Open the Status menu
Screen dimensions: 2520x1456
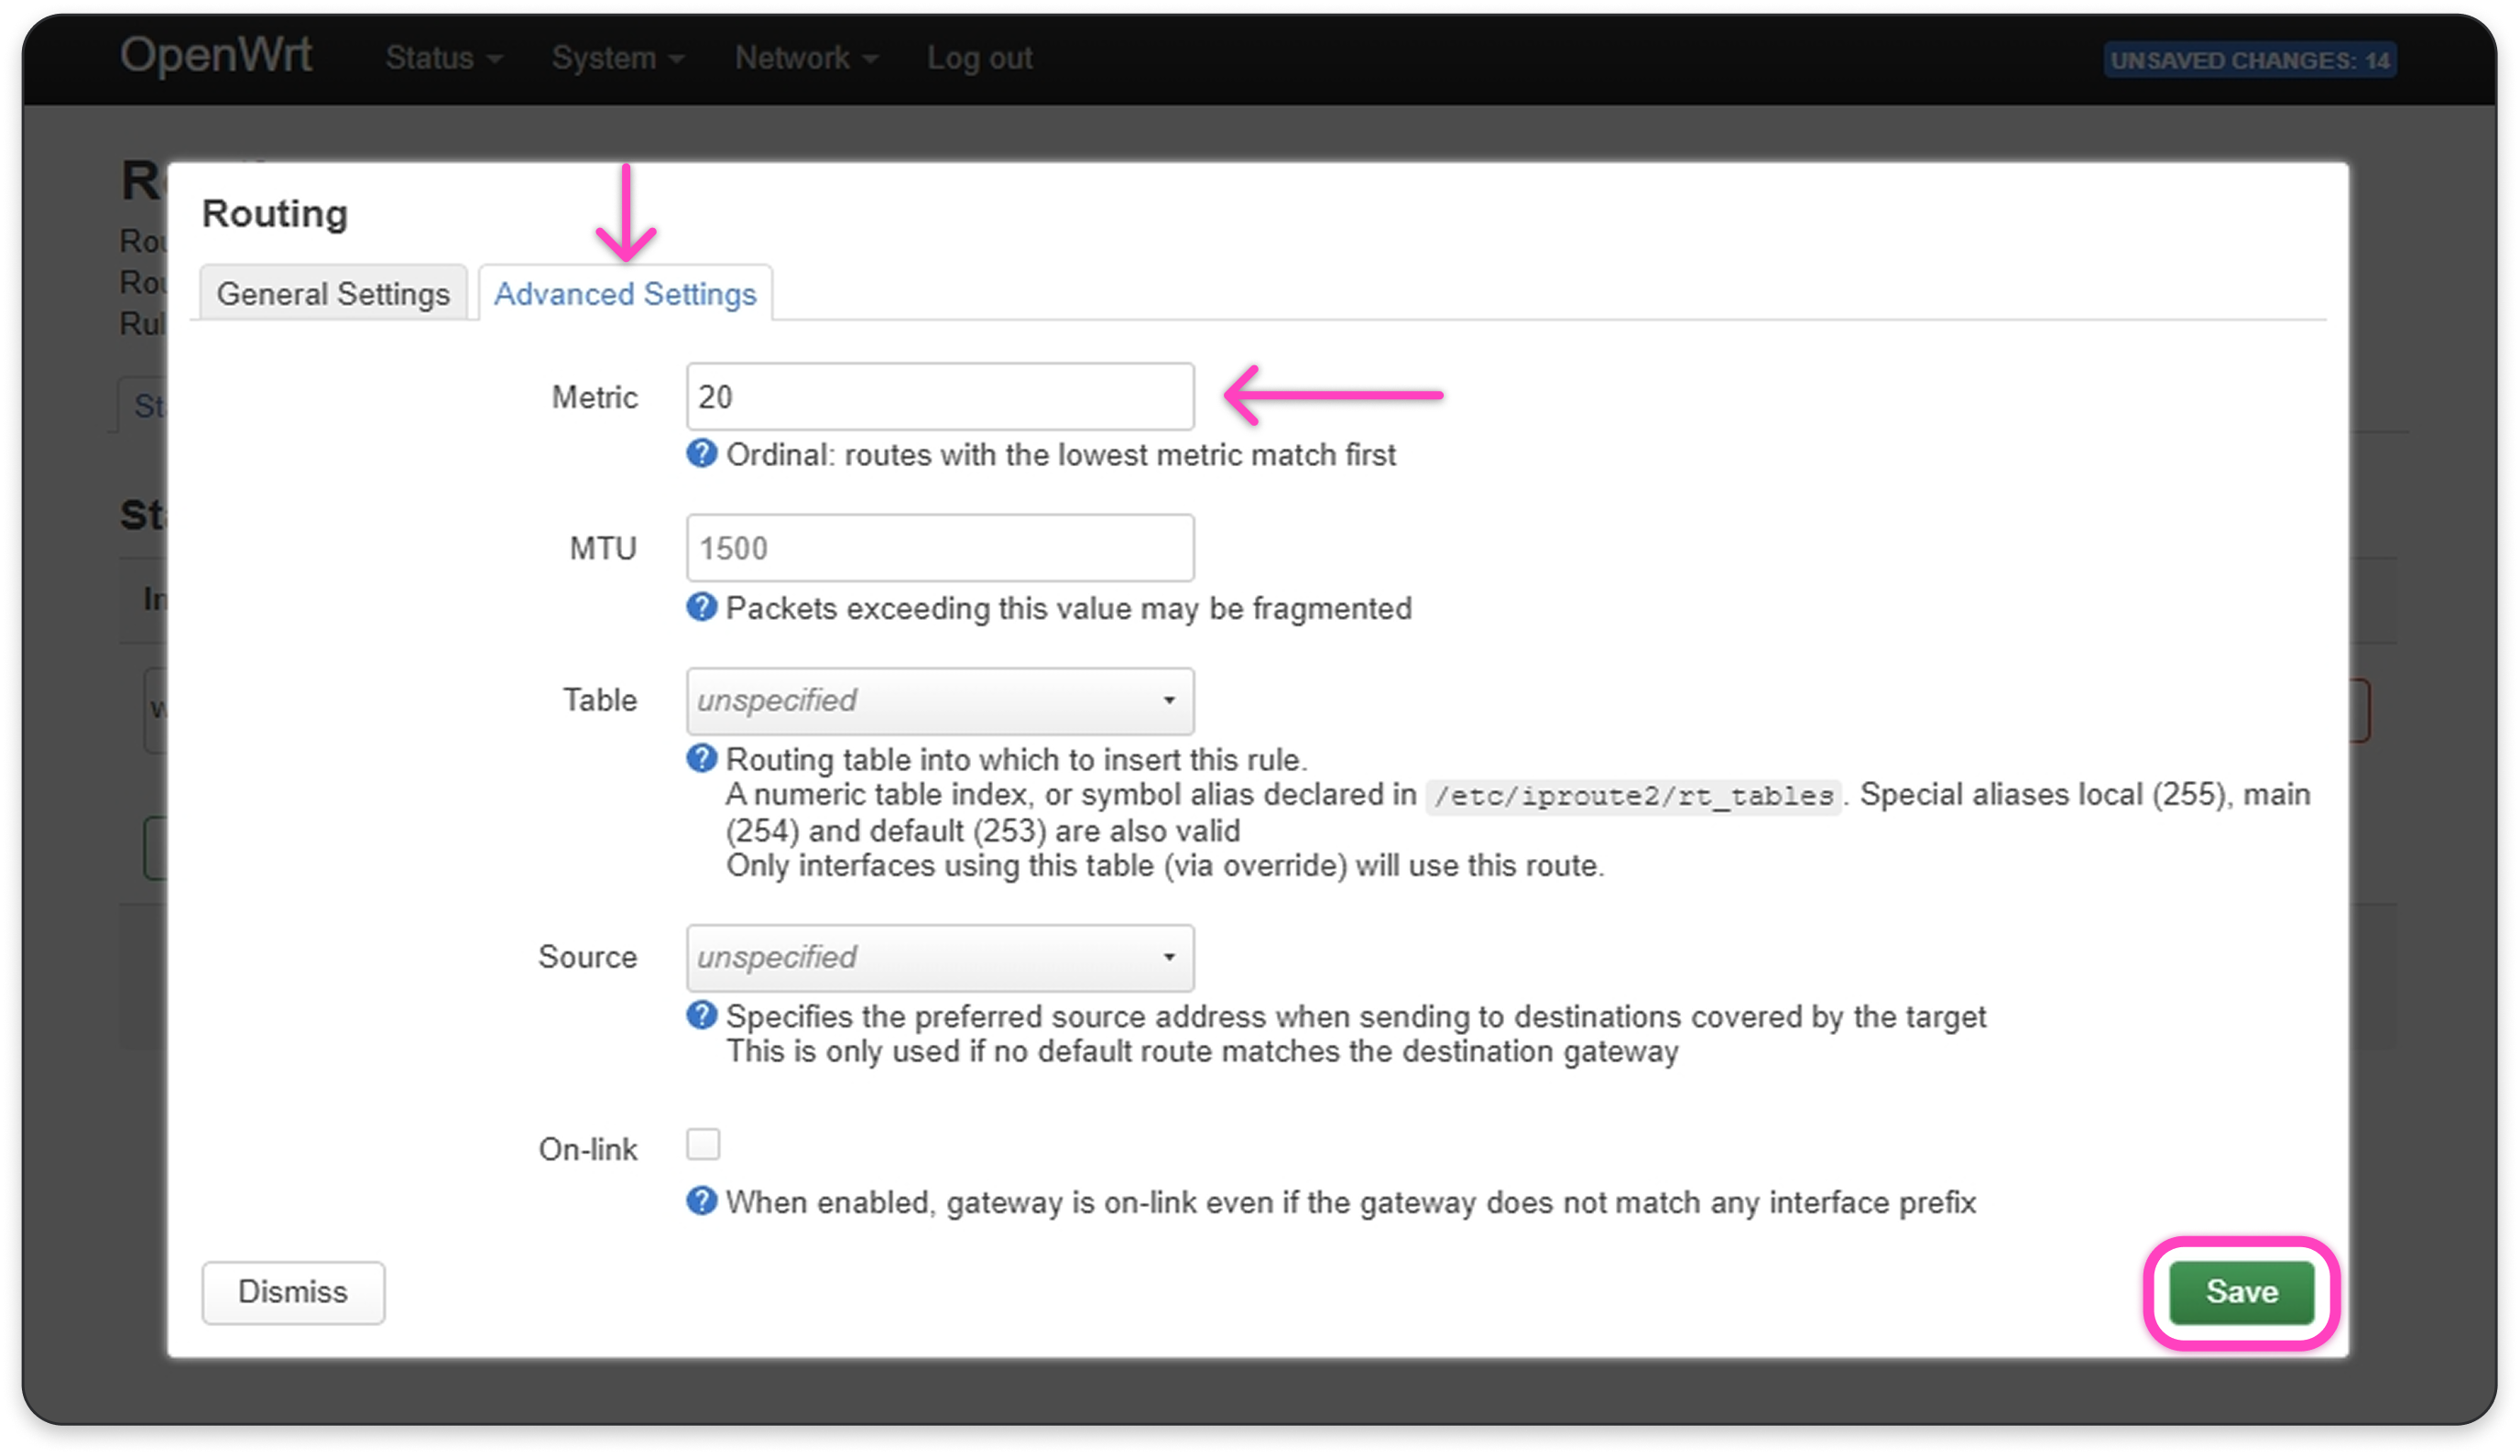tap(443, 58)
